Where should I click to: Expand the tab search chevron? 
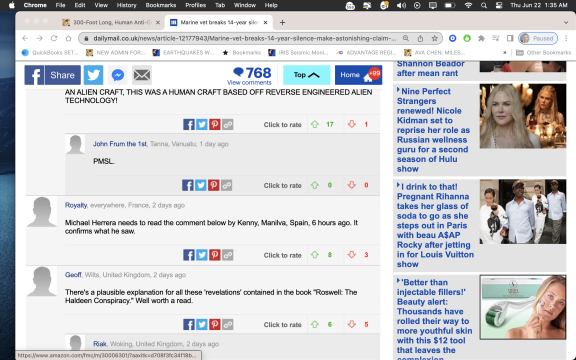pos(566,22)
